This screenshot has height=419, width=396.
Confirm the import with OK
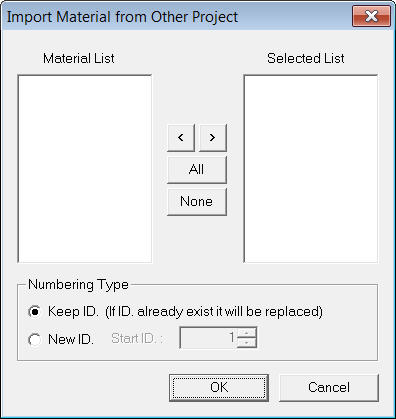(219, 388)
